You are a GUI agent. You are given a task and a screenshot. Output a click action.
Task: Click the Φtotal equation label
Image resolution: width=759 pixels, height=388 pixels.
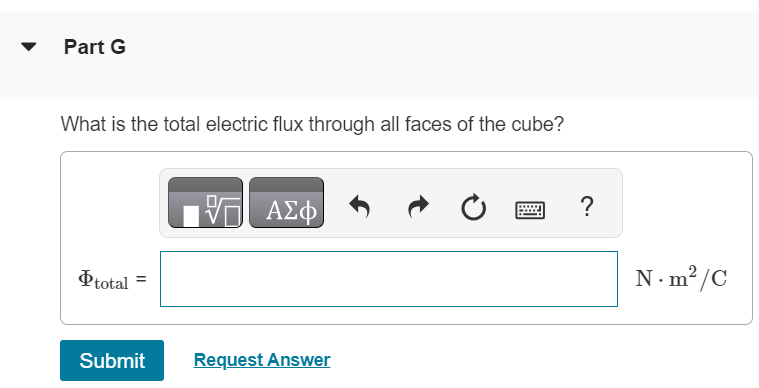pyautogui.click(x=104, y=280)
